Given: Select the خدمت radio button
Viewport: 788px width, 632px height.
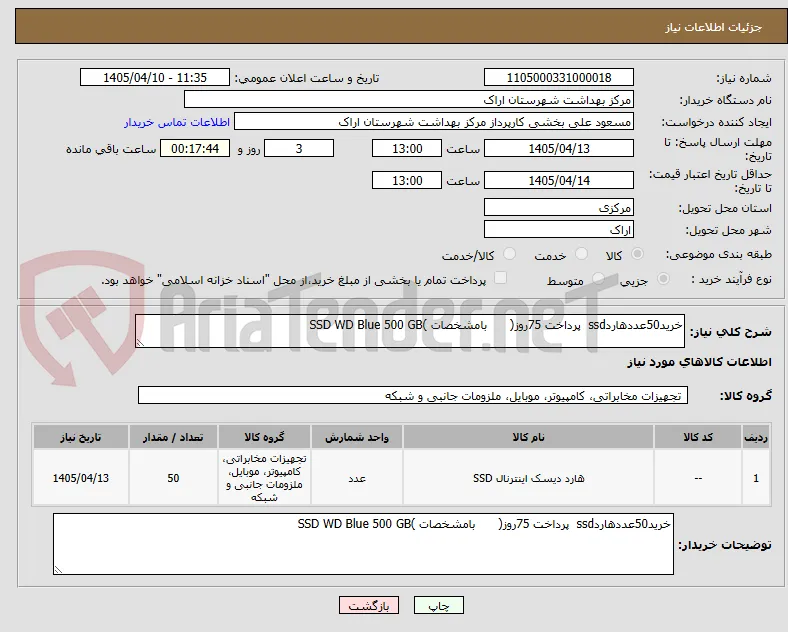Looking at the screenshot, I should [581, 254].
